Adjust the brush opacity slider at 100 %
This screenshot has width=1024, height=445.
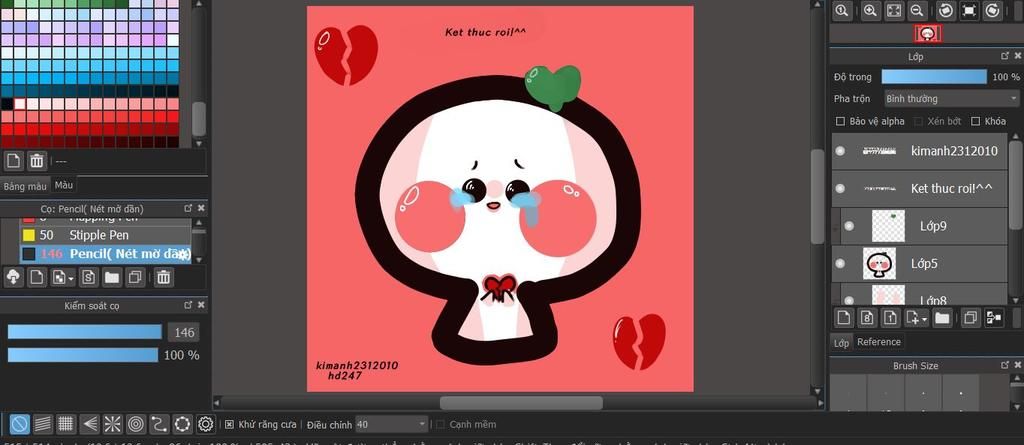[x=83, y=355]
